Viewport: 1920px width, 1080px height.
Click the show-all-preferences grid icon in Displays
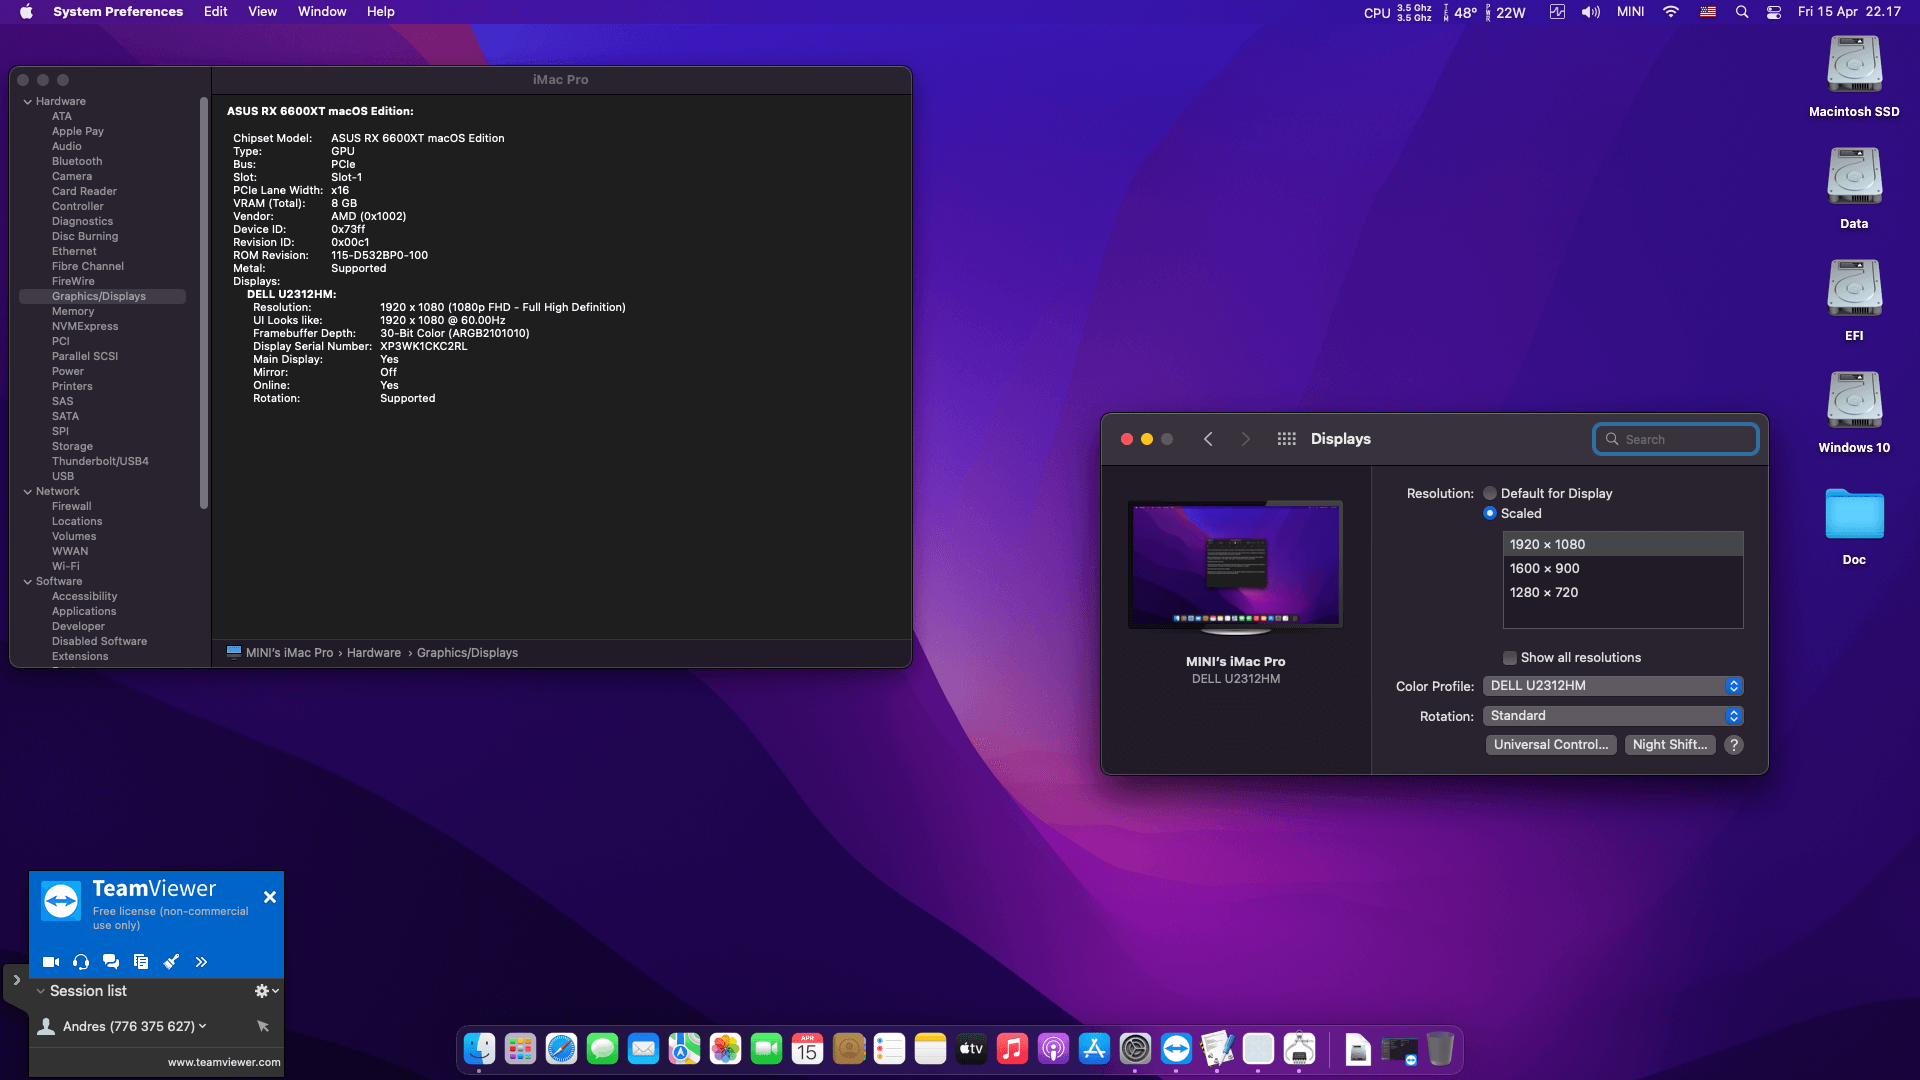point(1286,439)
